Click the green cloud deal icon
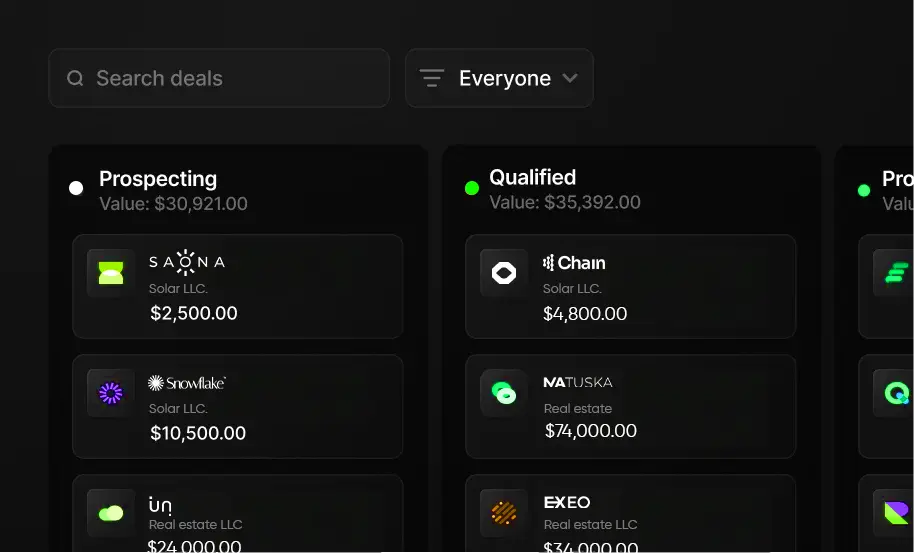 [111, 513]
